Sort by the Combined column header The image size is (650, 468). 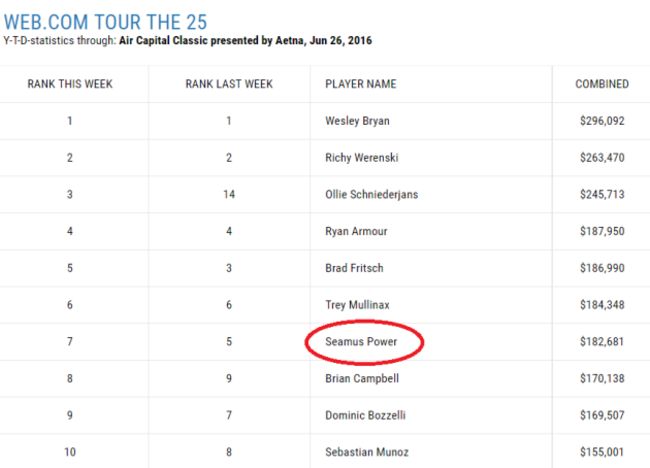(602, 84)
